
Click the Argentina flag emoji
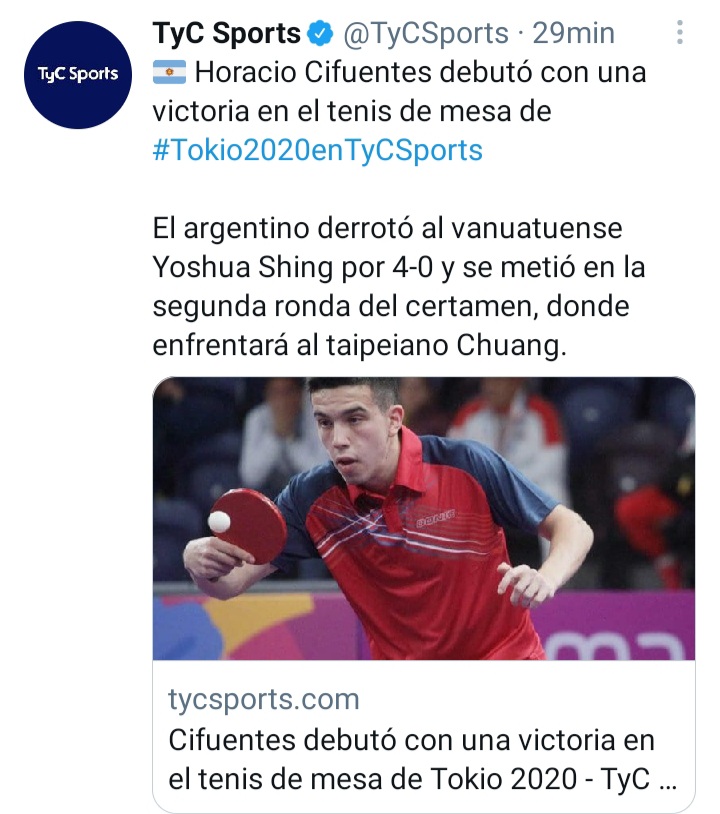click(169, 72)
